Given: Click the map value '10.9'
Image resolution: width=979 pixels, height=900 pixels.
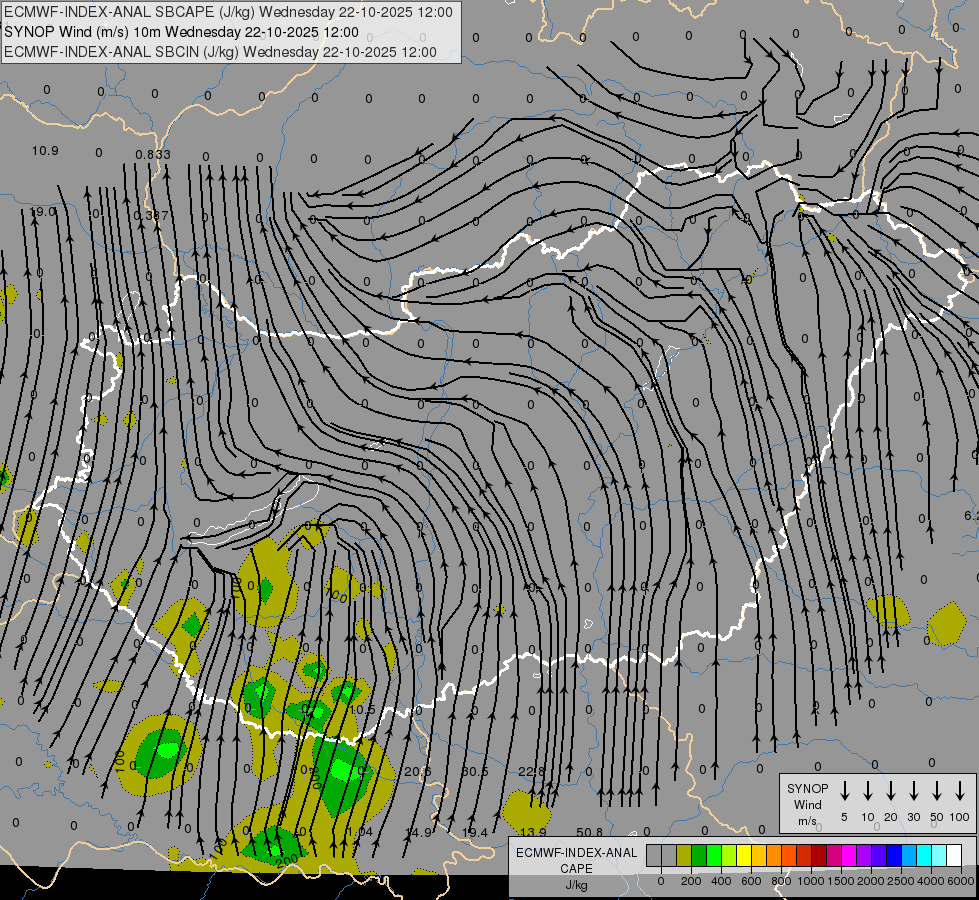Looking at the screenshot, I should (x=45, y=151).
